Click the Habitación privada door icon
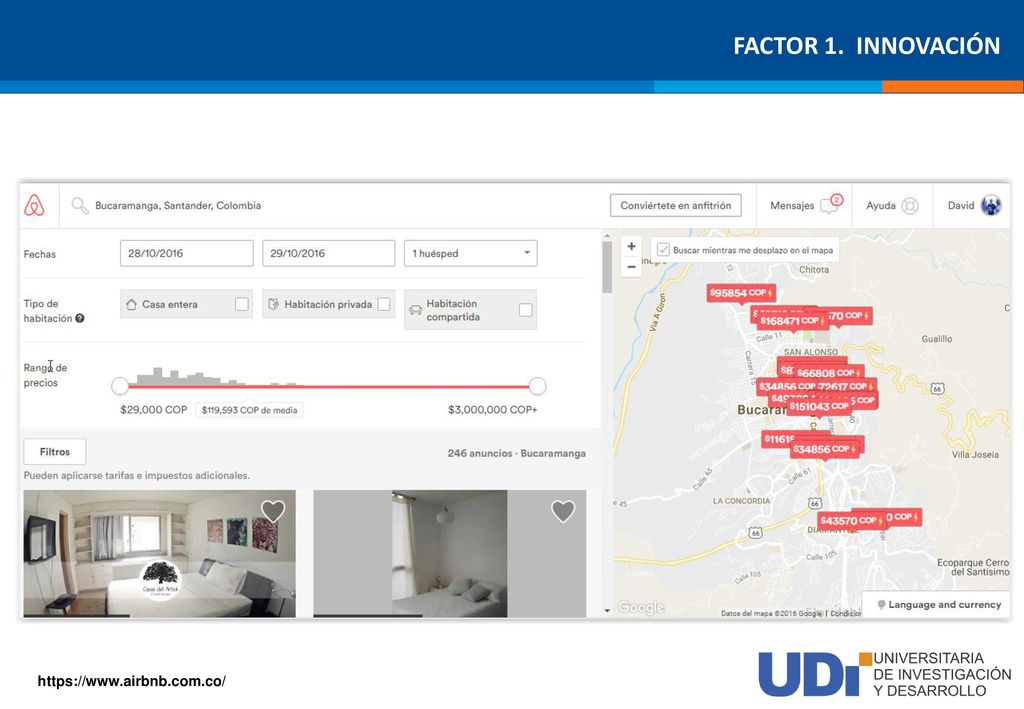The height and width of the screenshot is (709, 1024). (x=274, y=304)
